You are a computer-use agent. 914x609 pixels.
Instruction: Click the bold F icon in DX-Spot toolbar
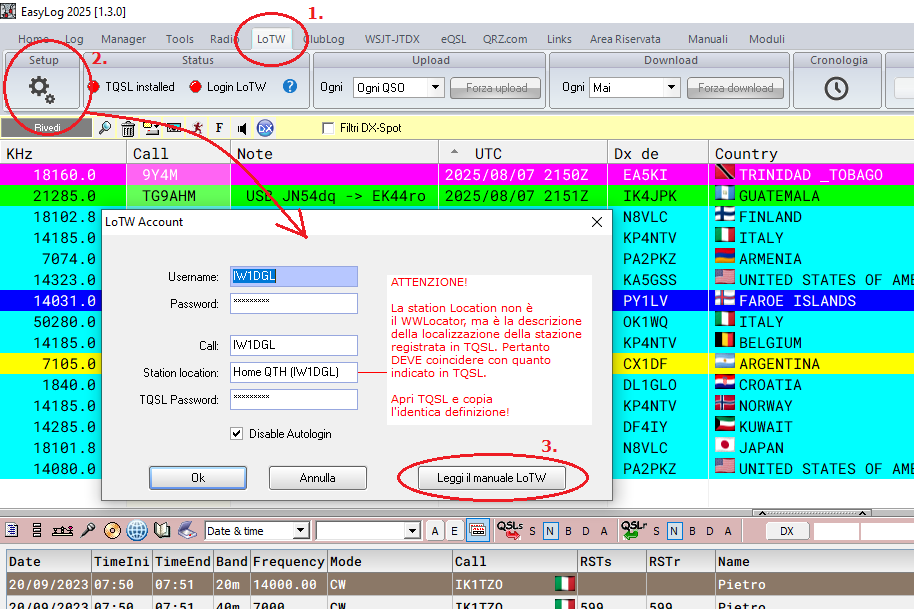click(x=219, y=128)
